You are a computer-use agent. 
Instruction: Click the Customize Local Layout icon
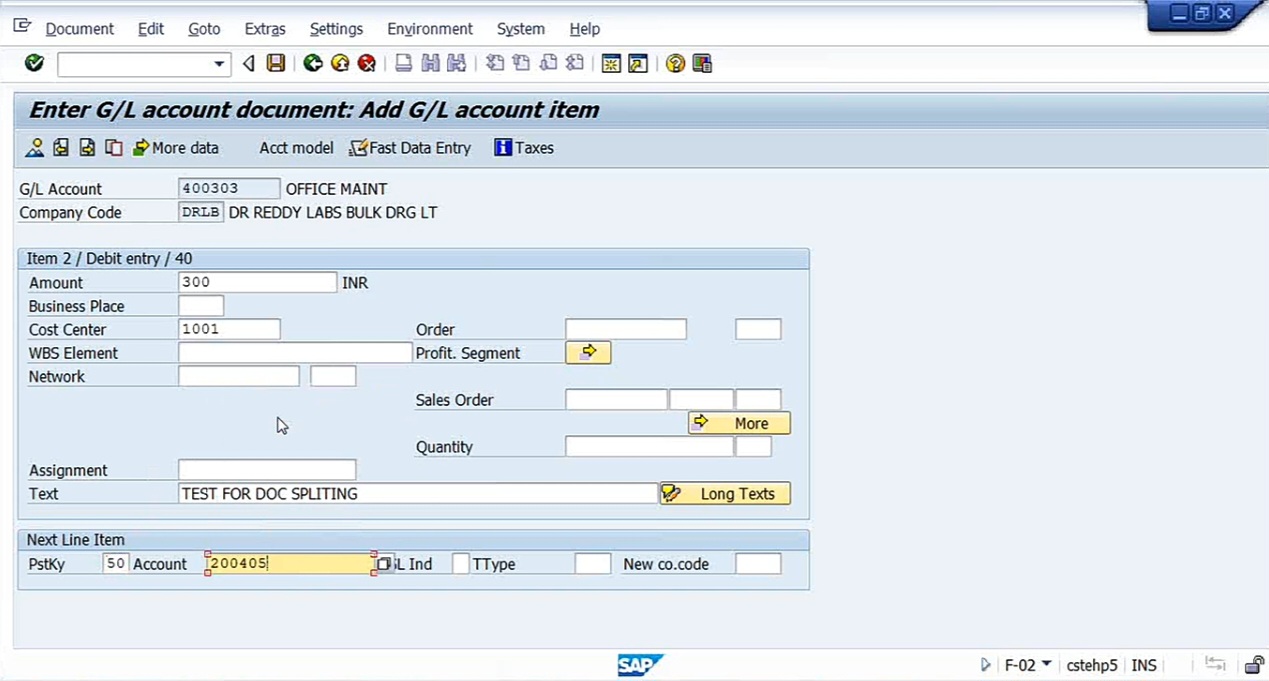click(x=702, y=64)
